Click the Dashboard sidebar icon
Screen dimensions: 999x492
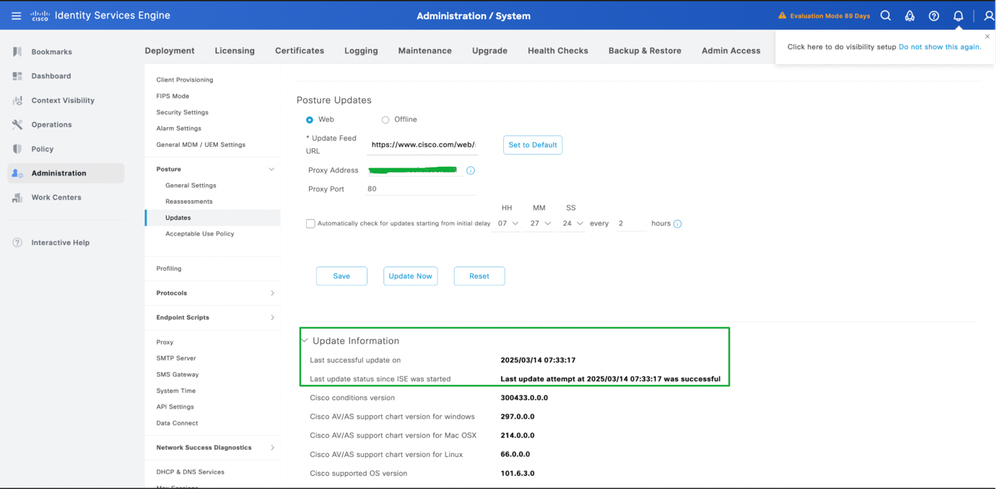tap(17, 76)
